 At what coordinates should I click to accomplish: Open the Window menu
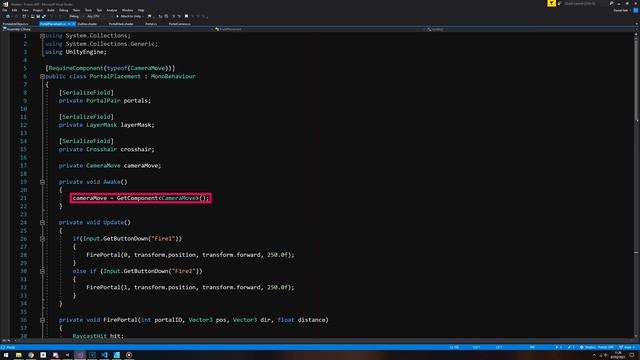(127, 10)
